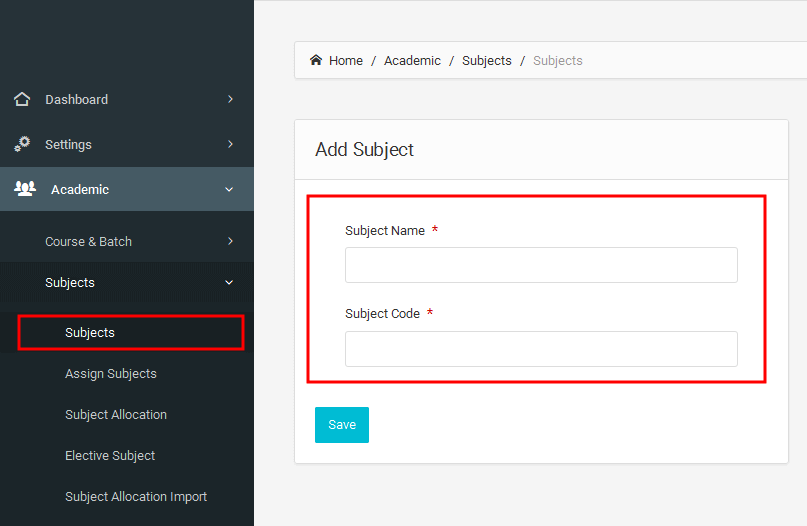
Task: Click the Dashboard house icon
Action: pos(22,99)
